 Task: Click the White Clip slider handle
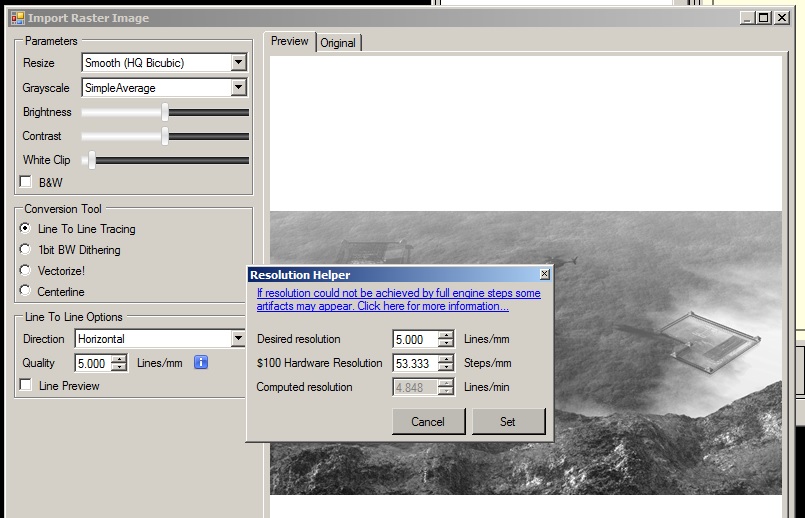pyautogui.click(x=92, y=160)
